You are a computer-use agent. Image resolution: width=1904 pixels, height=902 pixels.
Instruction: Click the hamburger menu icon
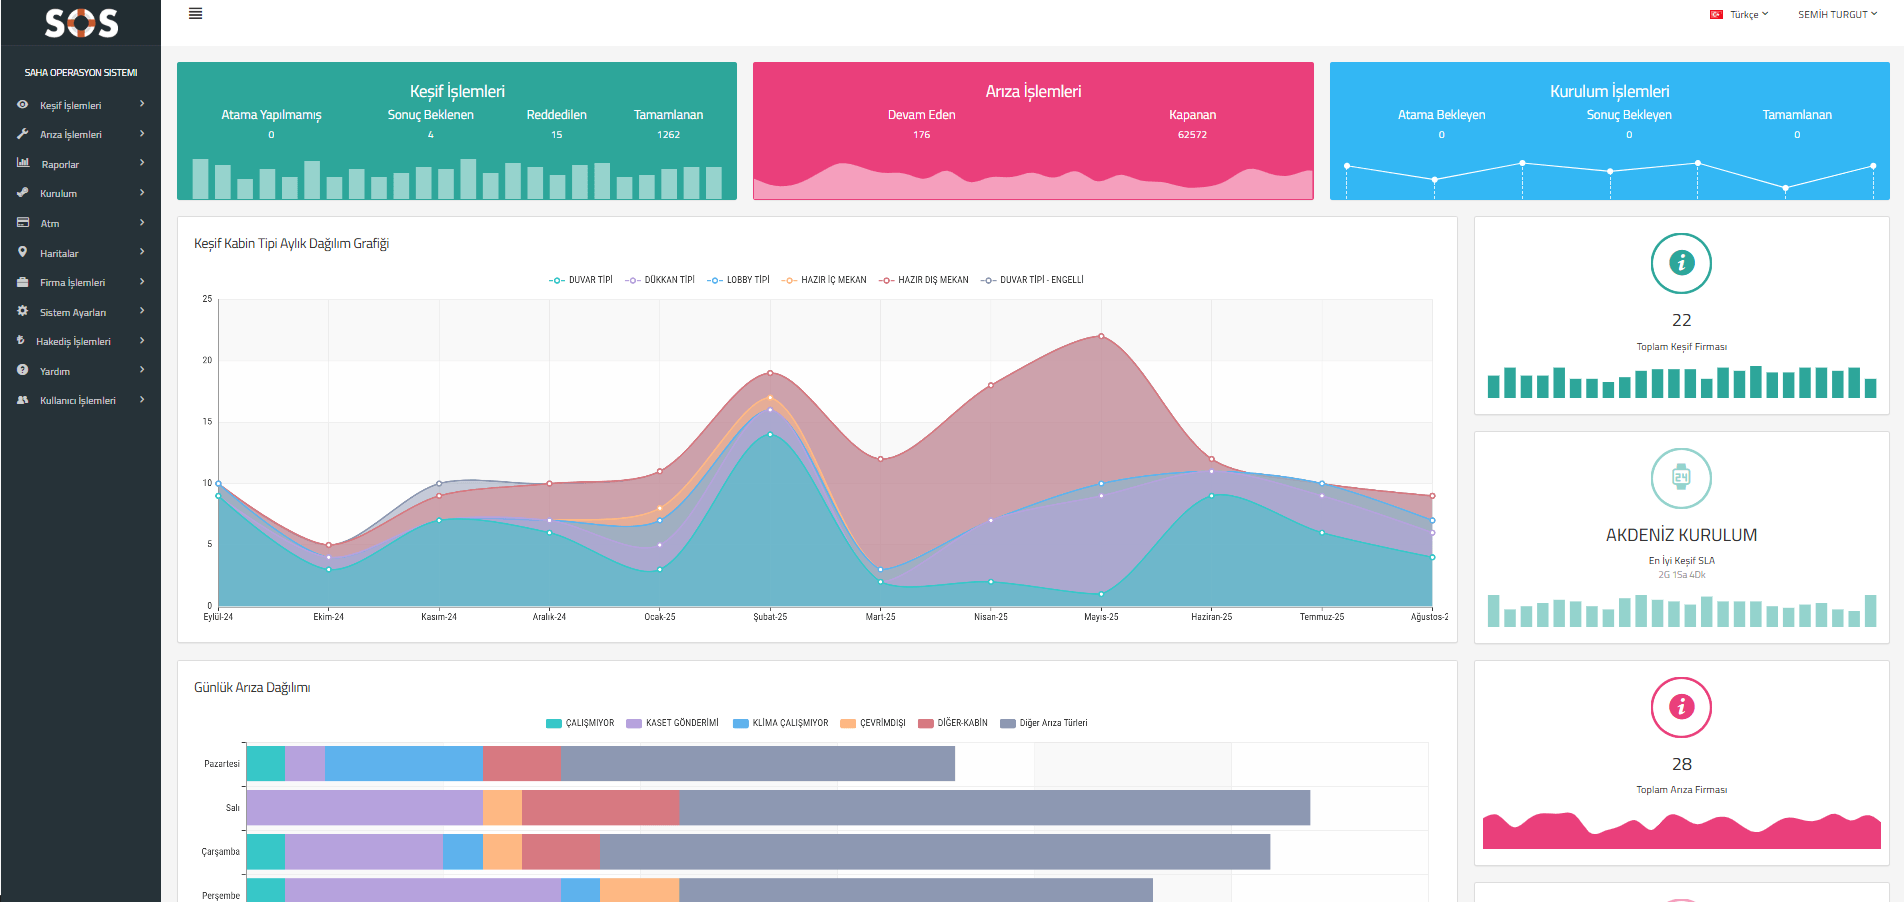196,14
